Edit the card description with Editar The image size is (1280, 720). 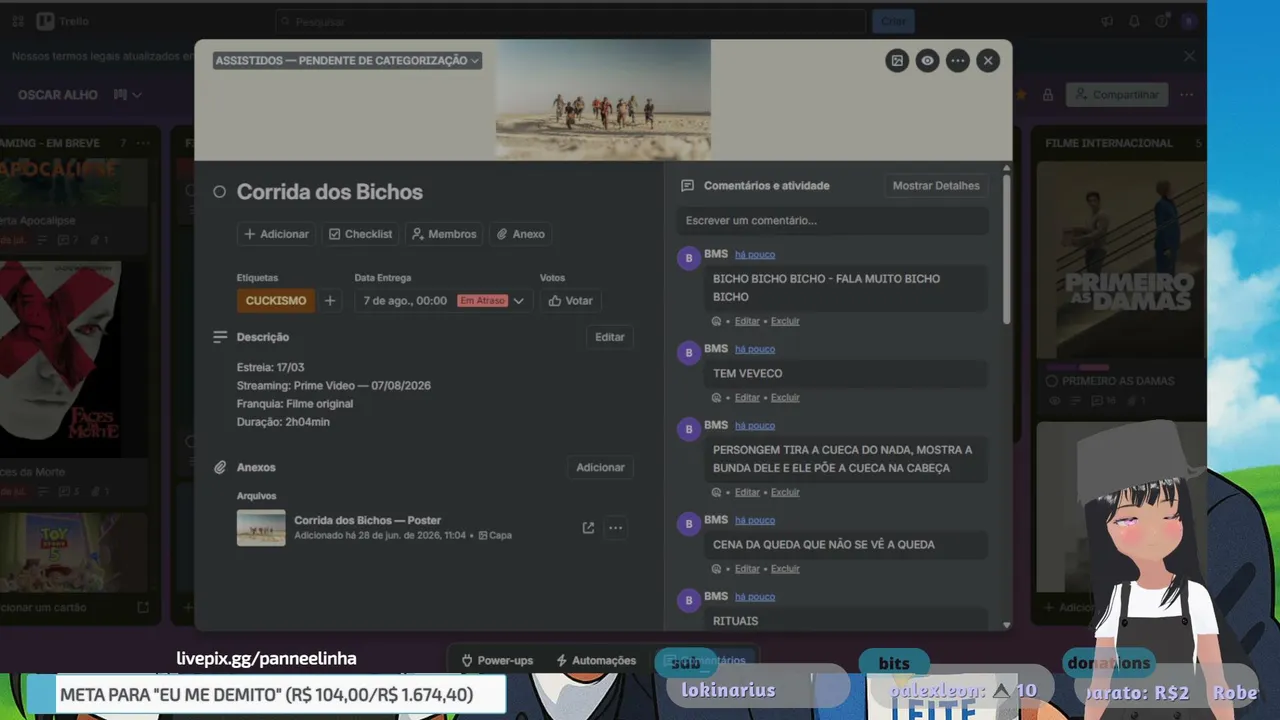(610, 337)
